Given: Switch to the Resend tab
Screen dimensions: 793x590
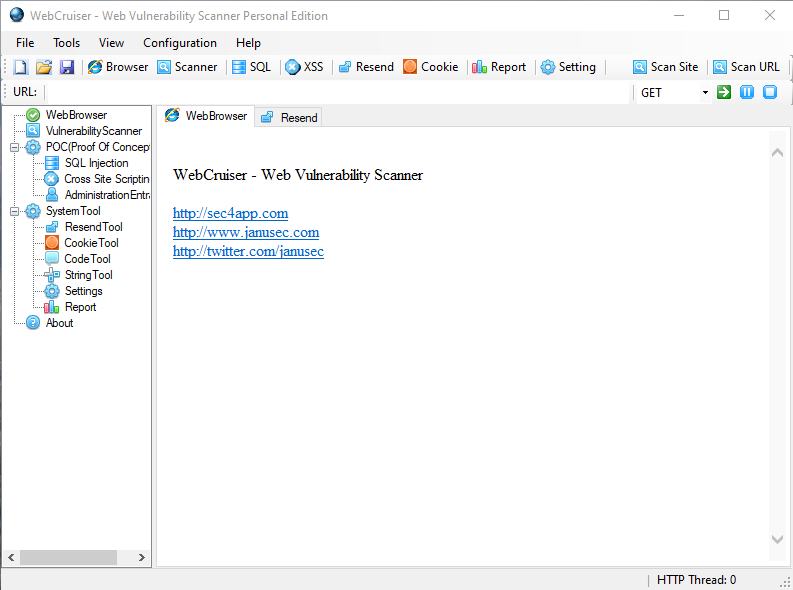Looking at the screenshot, I should coord(289,118).
